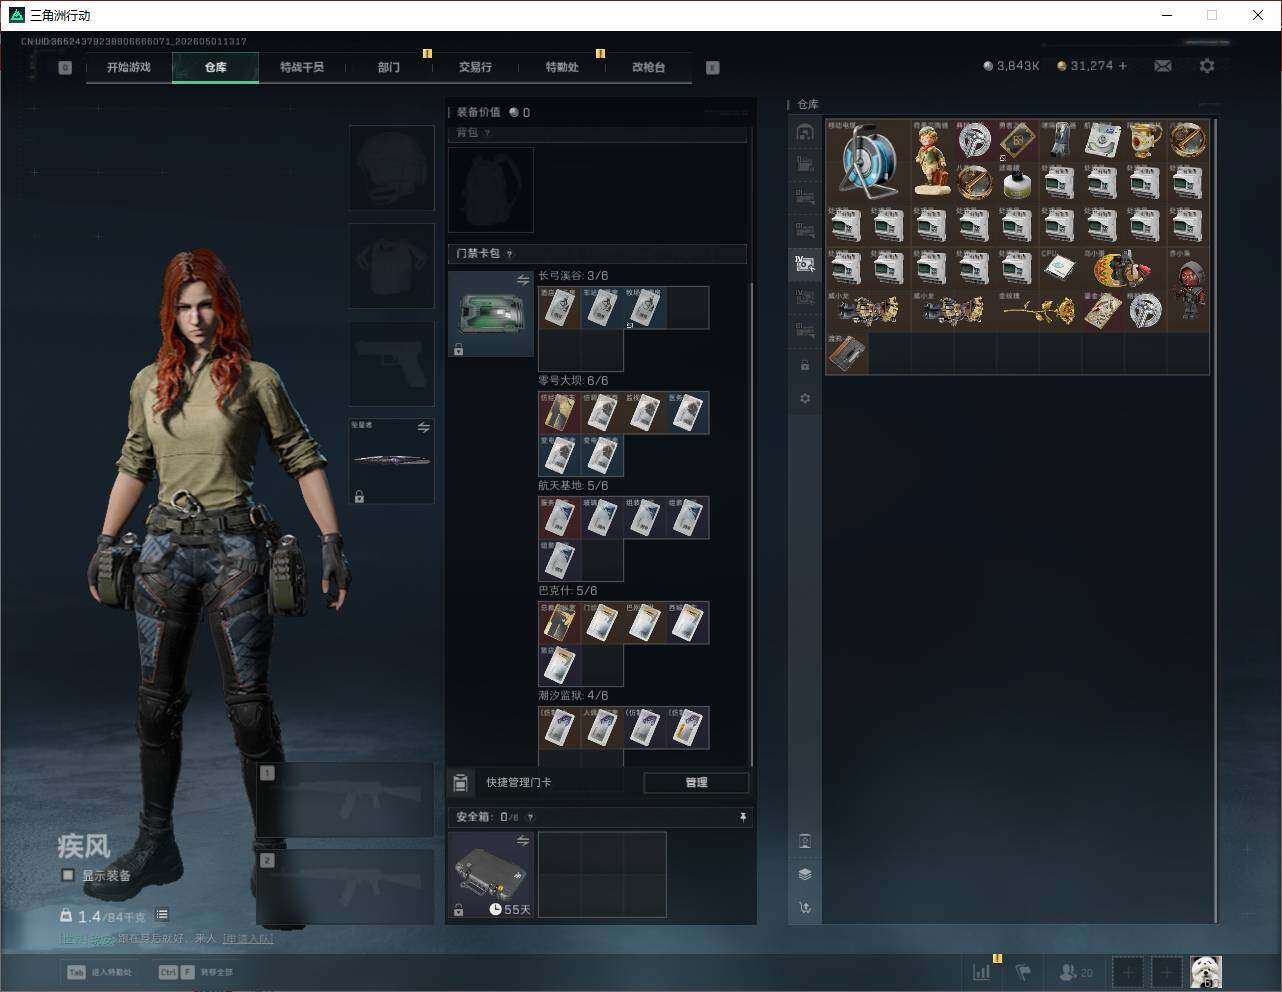Select the red hooded doll item
The height and width of the screenshot is (992, 1282).
tap(1188, 290)
